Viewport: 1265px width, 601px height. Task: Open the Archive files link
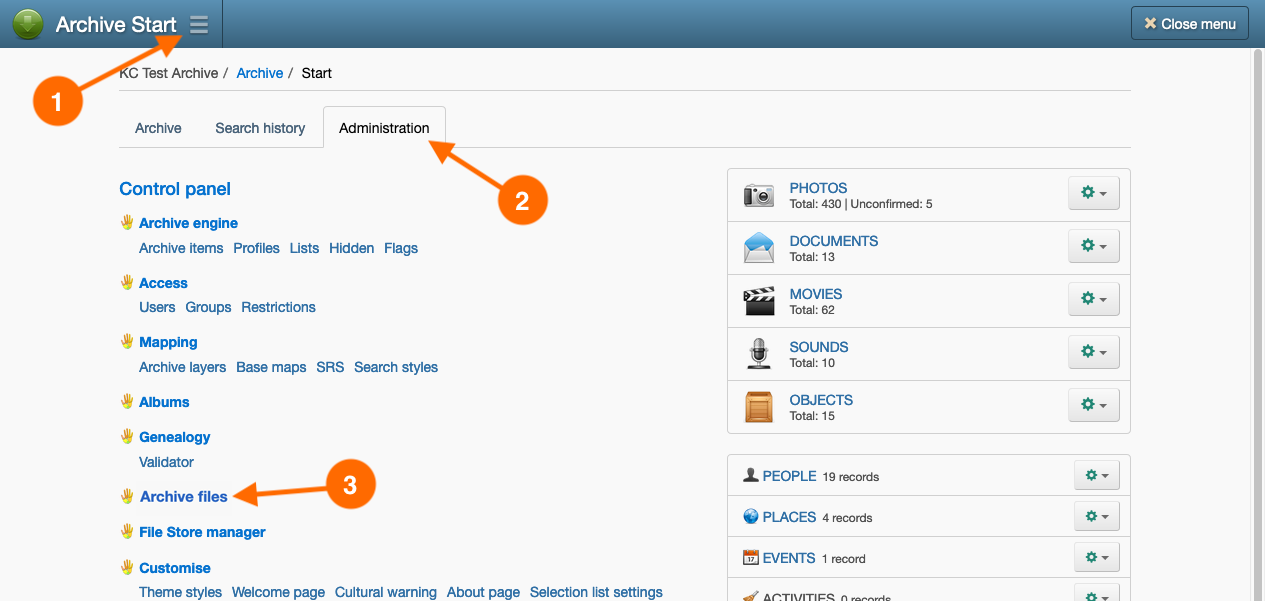pos(184,497)
